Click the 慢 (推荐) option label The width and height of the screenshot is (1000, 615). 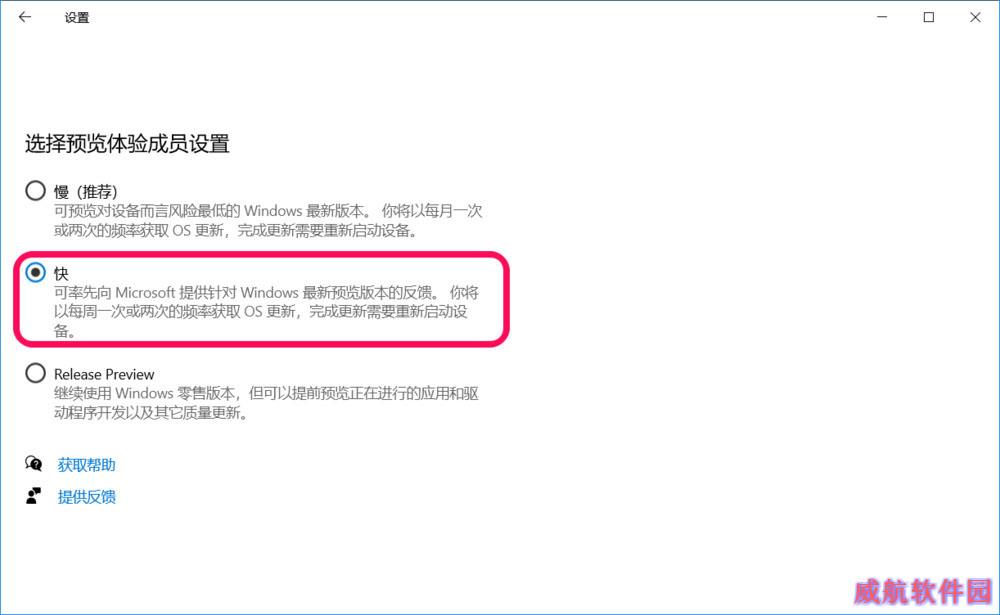tap(85, 191)
